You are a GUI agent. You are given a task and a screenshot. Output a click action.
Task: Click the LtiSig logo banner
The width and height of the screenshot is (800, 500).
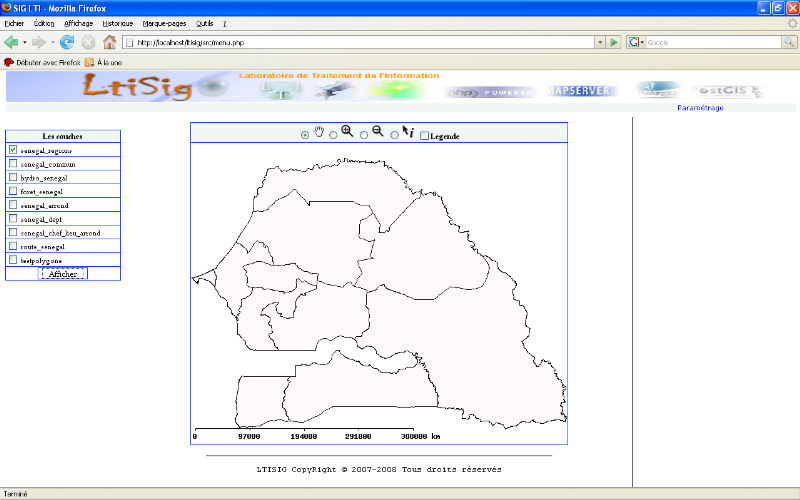pyautogui.click(x=138, y=87)
